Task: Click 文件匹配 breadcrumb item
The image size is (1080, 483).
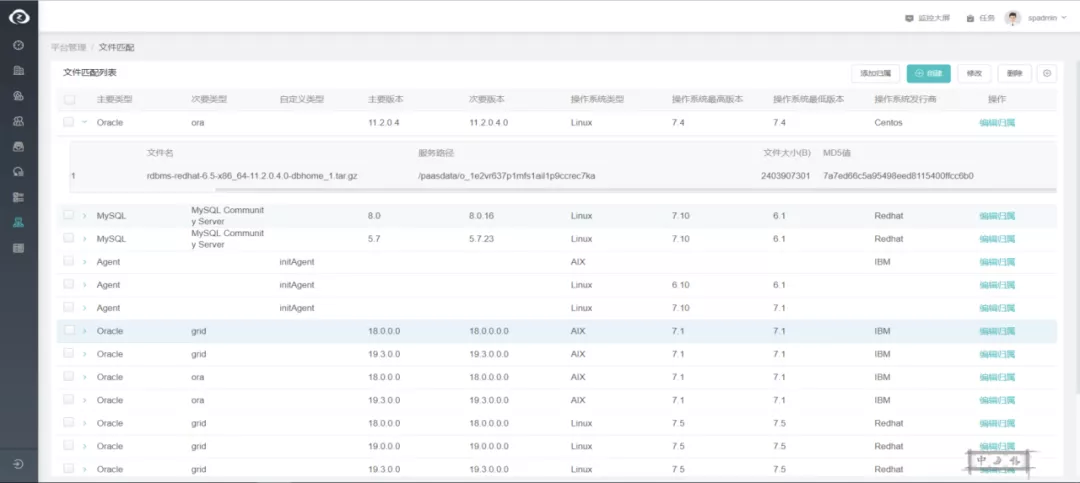Action: click(x=116, y=47)
